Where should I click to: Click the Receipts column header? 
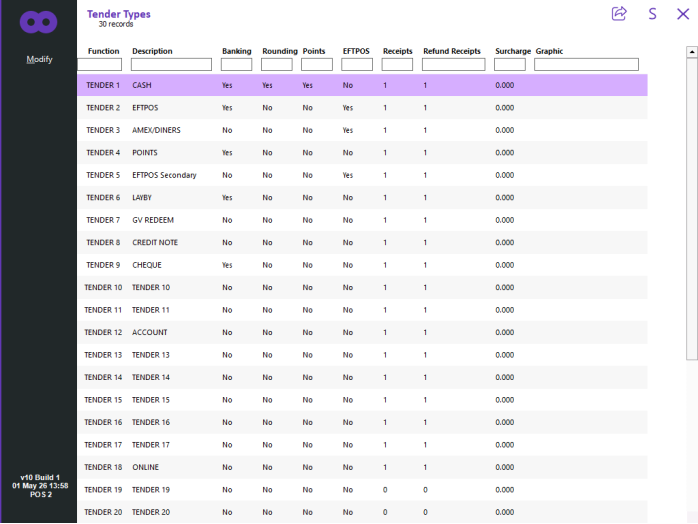(x=398, y=51)
